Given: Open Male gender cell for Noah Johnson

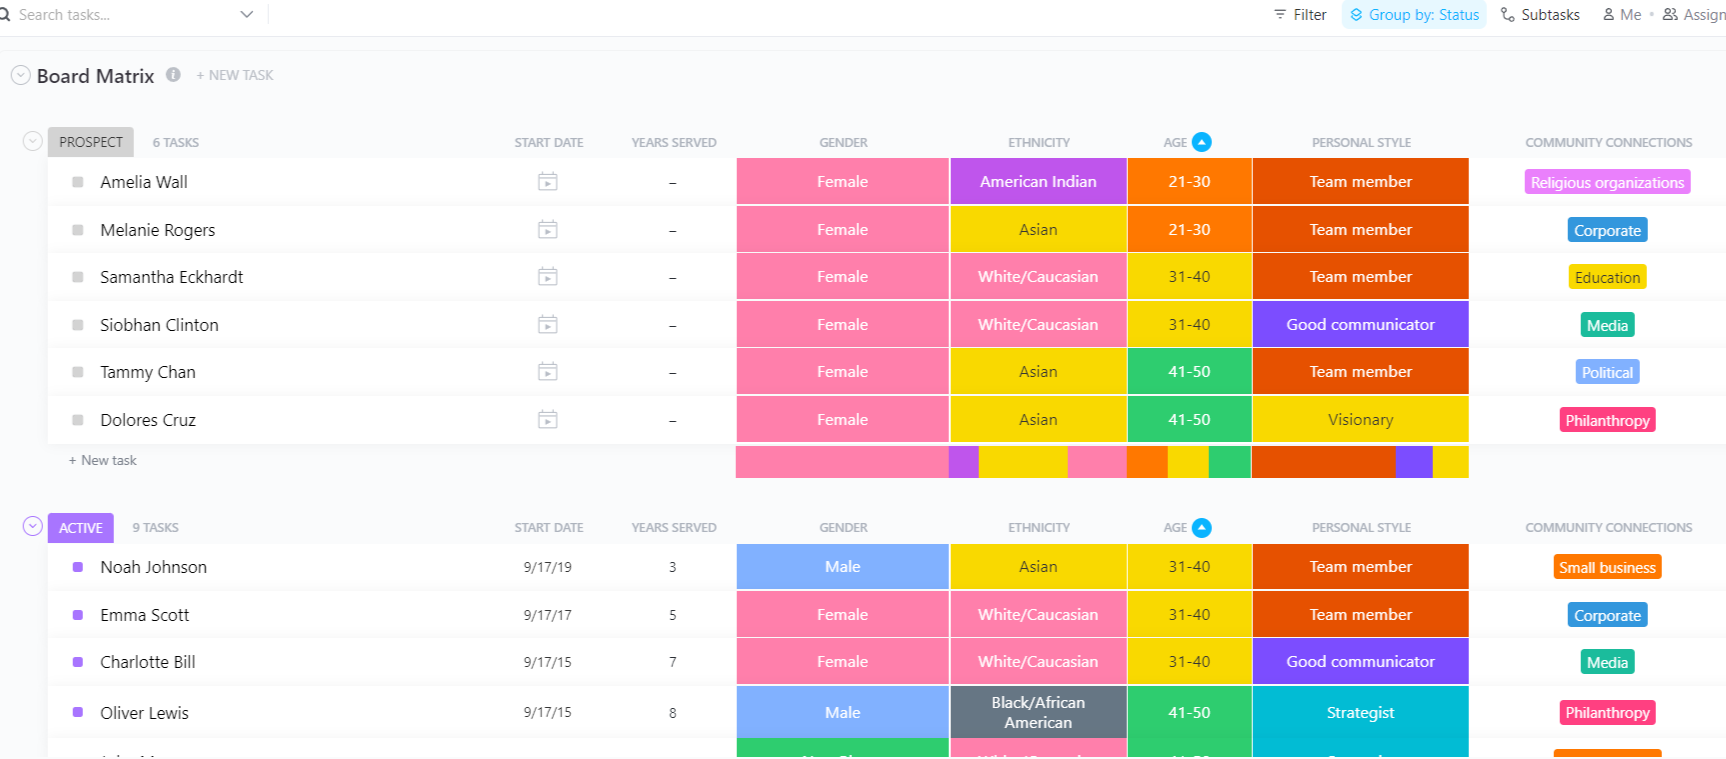Looking at the screenshot, I should [x=842, y=567].
